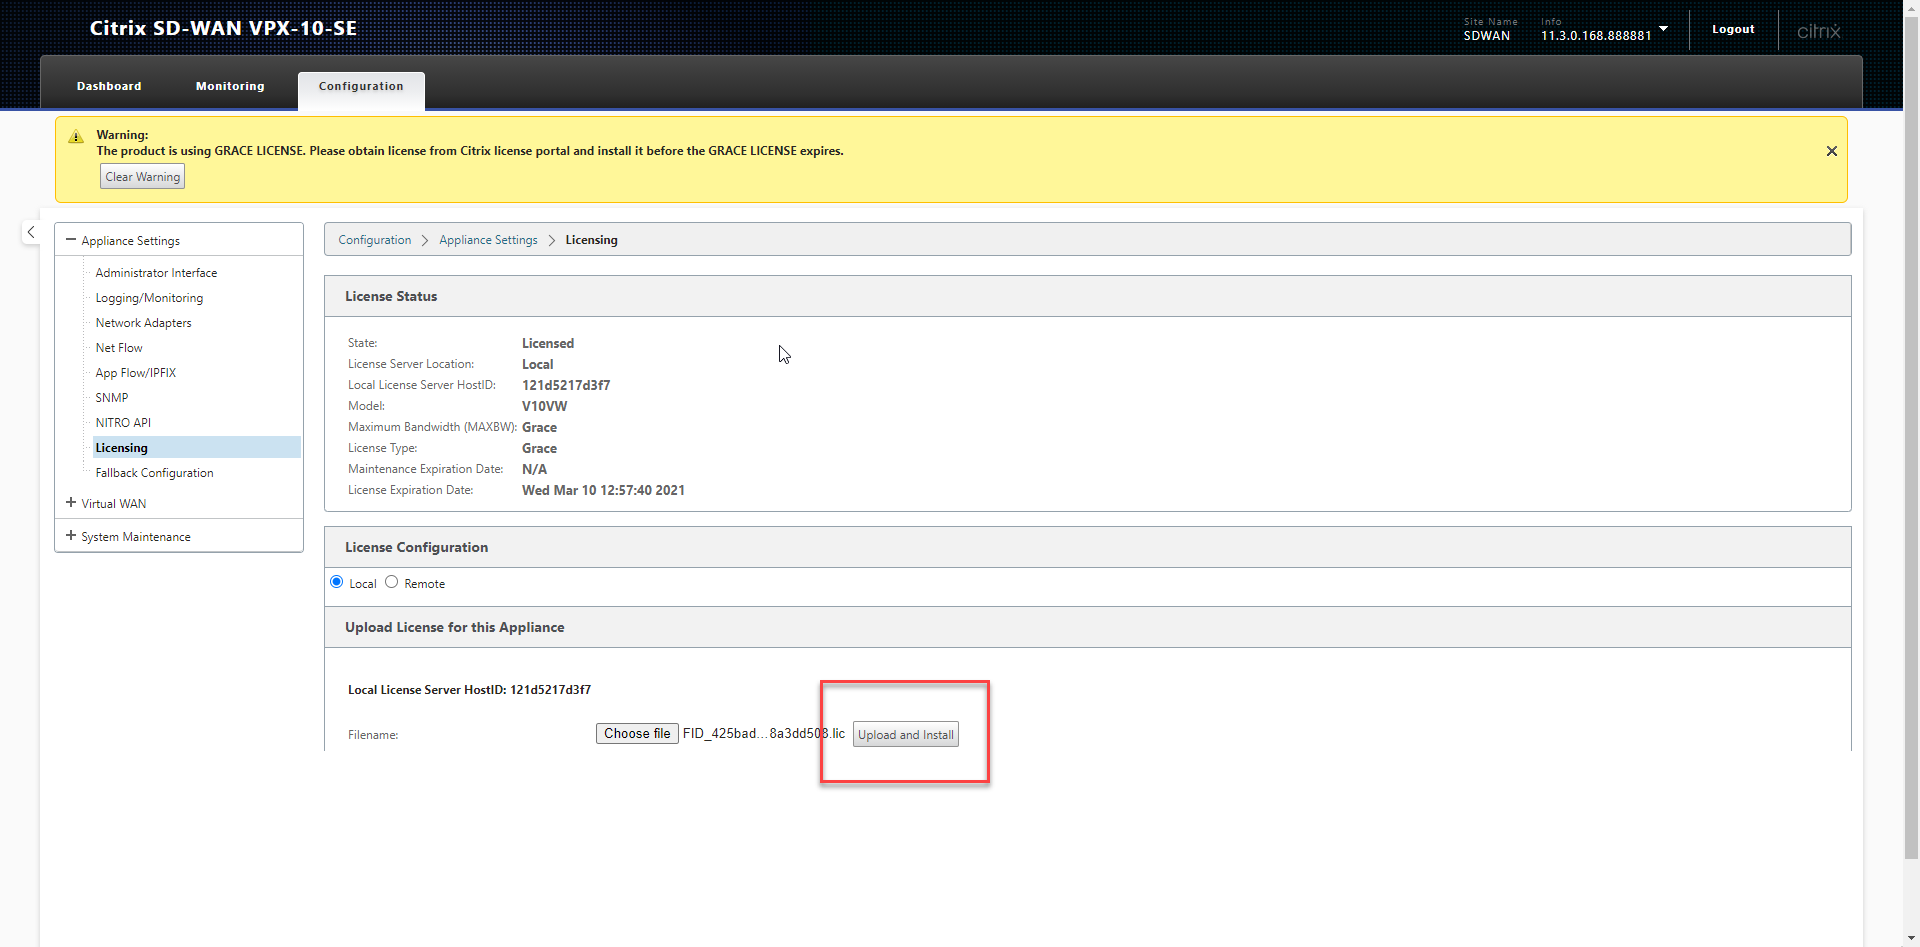Viewport: 1920px width, 947px height.
Task: Switch to the Dashboard tab
Action: tap(109, 87)
